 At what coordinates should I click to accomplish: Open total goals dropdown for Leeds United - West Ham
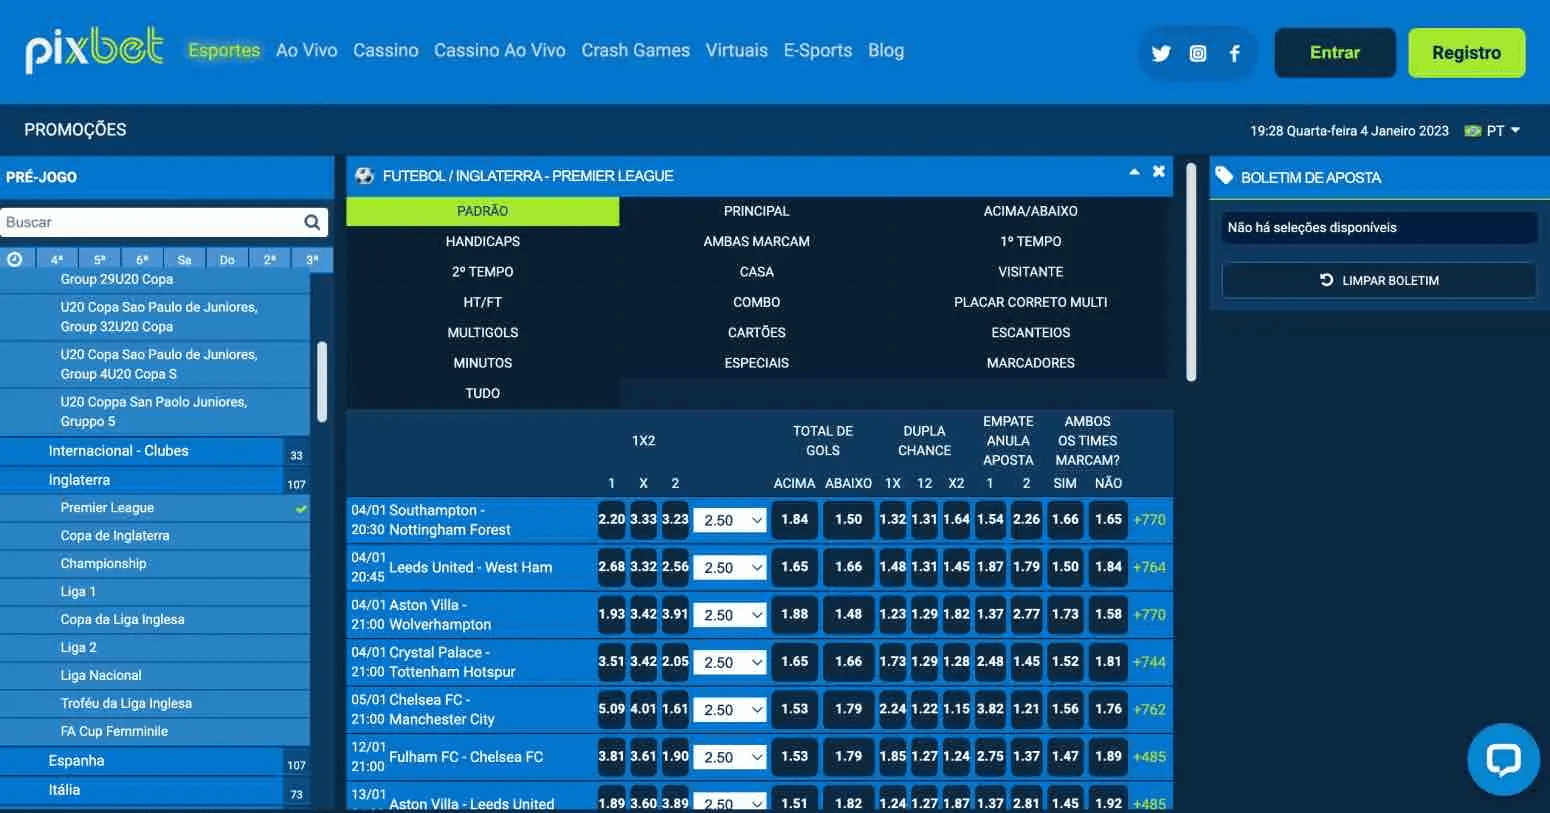pyautogui.click(x=730, y=567)
